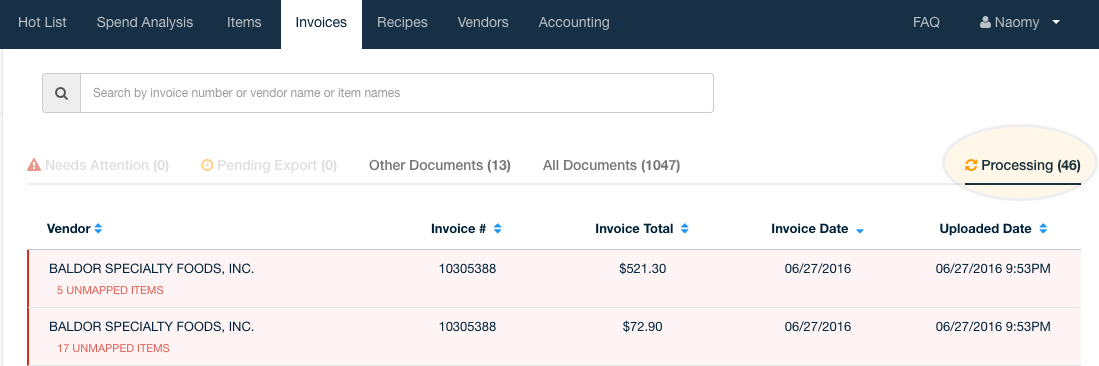Click the Invoice Total column header
The width and height of the screenshot is (1099, 366).
[634, 229]
